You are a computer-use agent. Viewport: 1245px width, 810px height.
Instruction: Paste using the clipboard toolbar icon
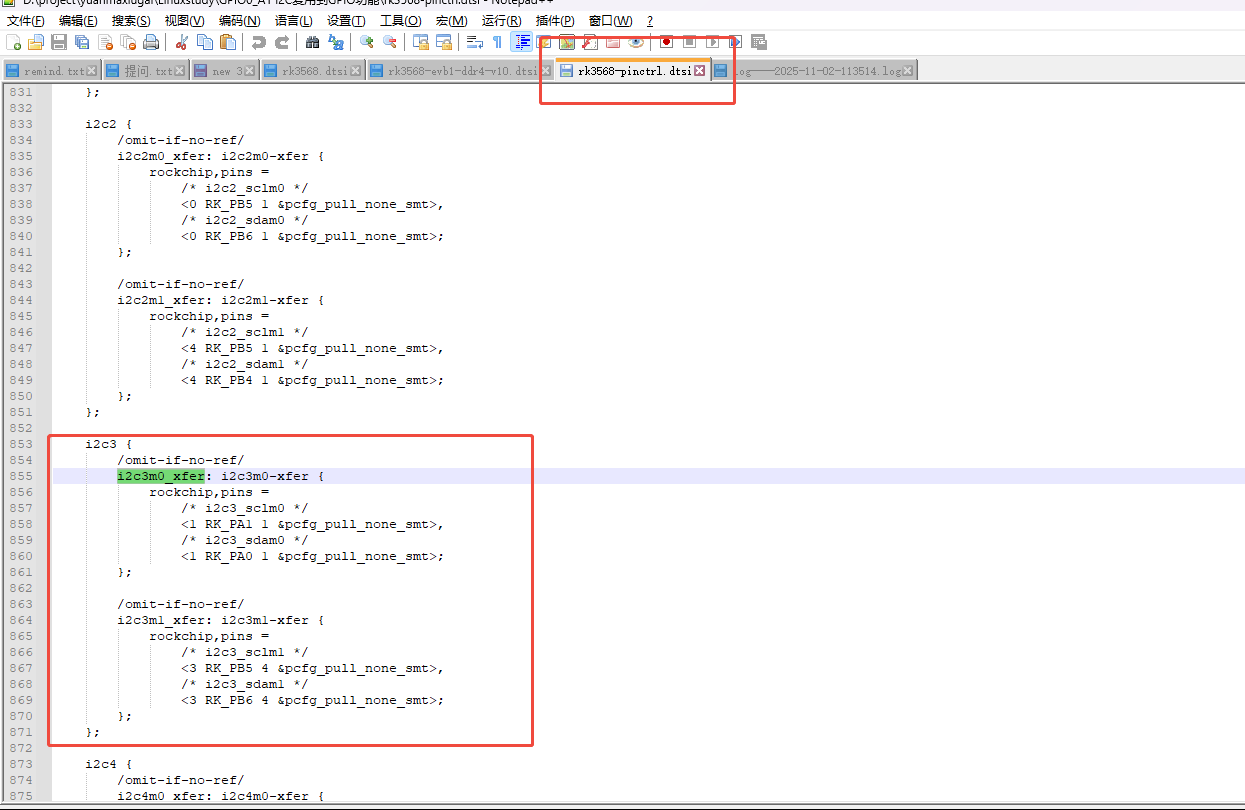point(228,42)
